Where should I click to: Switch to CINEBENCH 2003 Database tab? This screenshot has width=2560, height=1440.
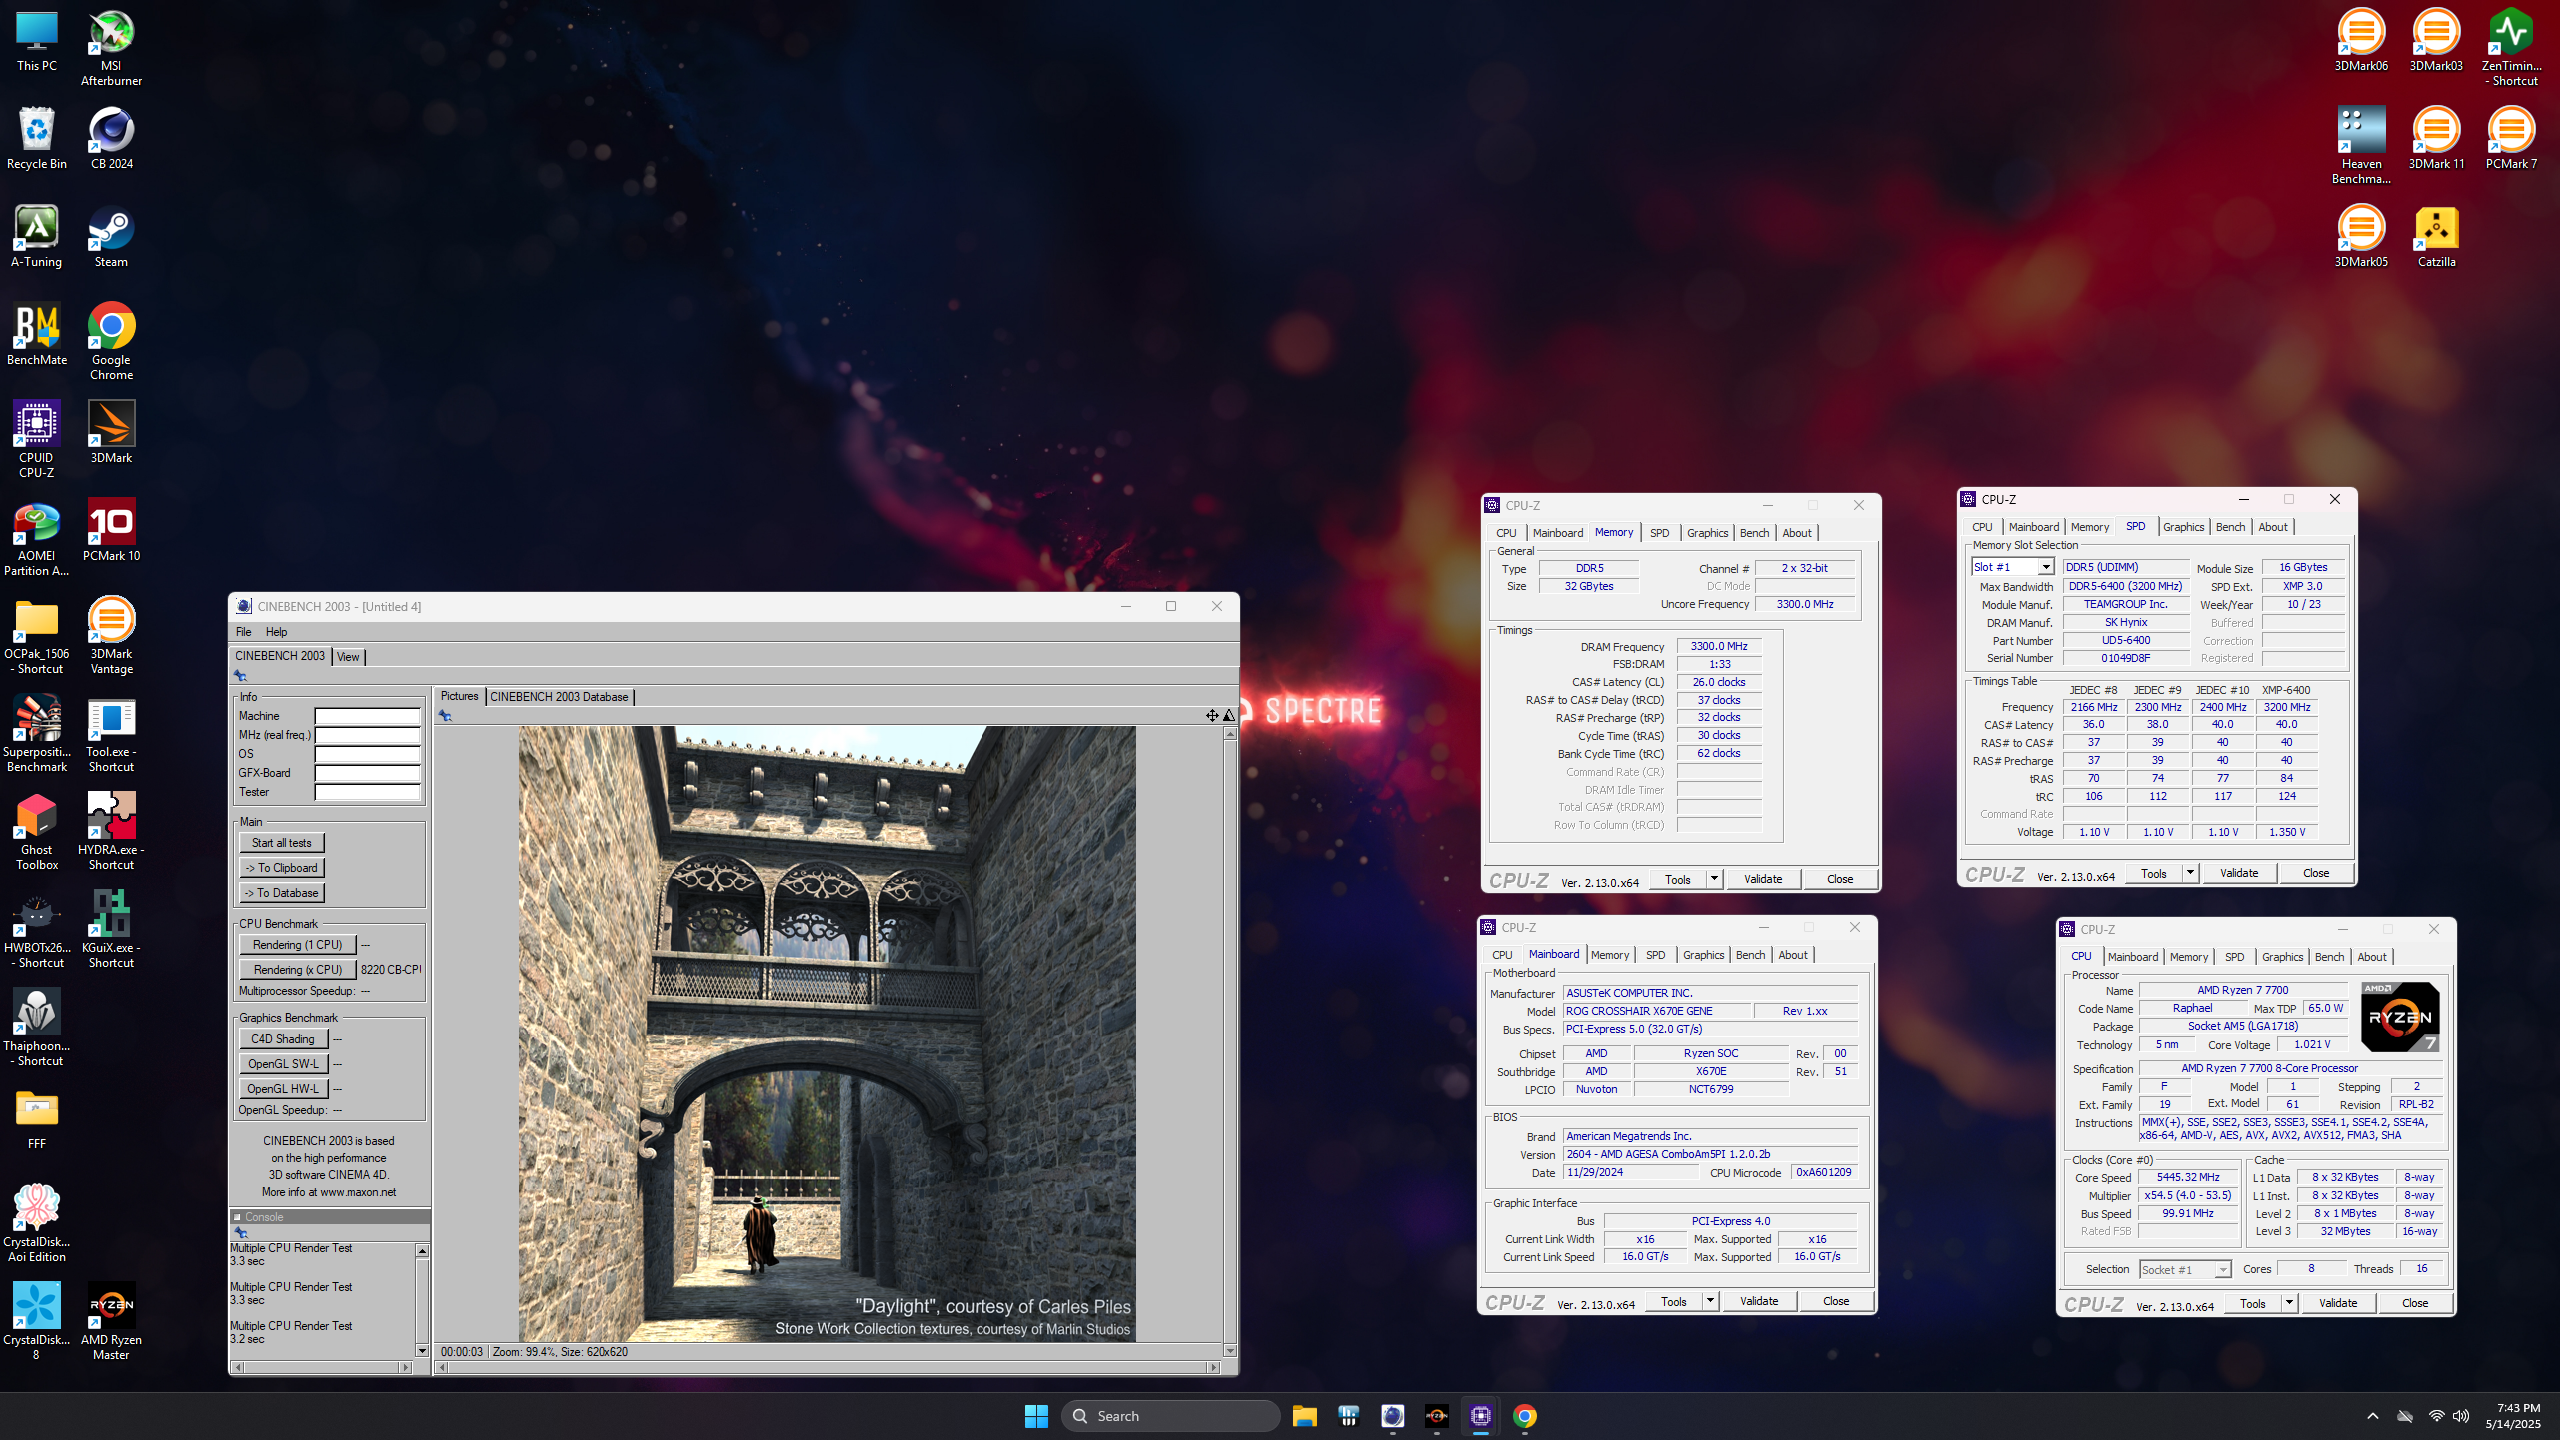(x=559, y=697)
